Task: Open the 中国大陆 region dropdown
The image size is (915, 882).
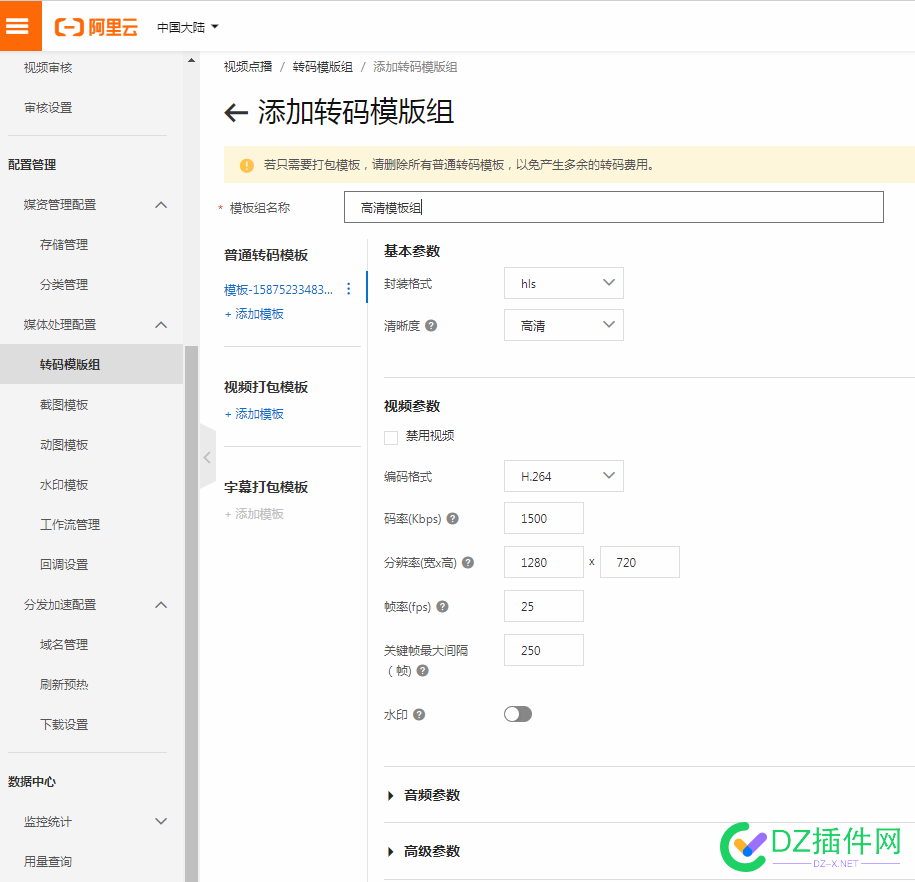Action: [x=187, y=27]
